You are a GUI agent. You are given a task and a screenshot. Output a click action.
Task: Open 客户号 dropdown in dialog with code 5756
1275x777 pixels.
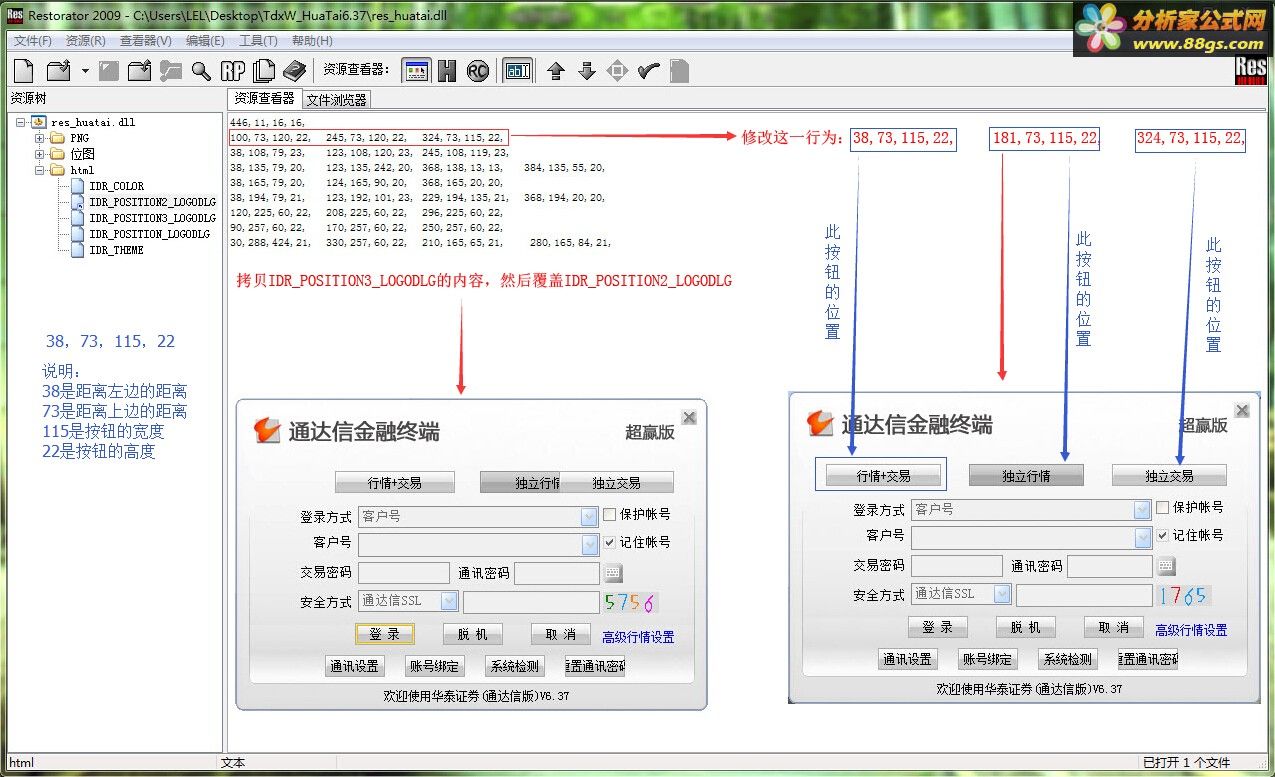coord(590,545)
